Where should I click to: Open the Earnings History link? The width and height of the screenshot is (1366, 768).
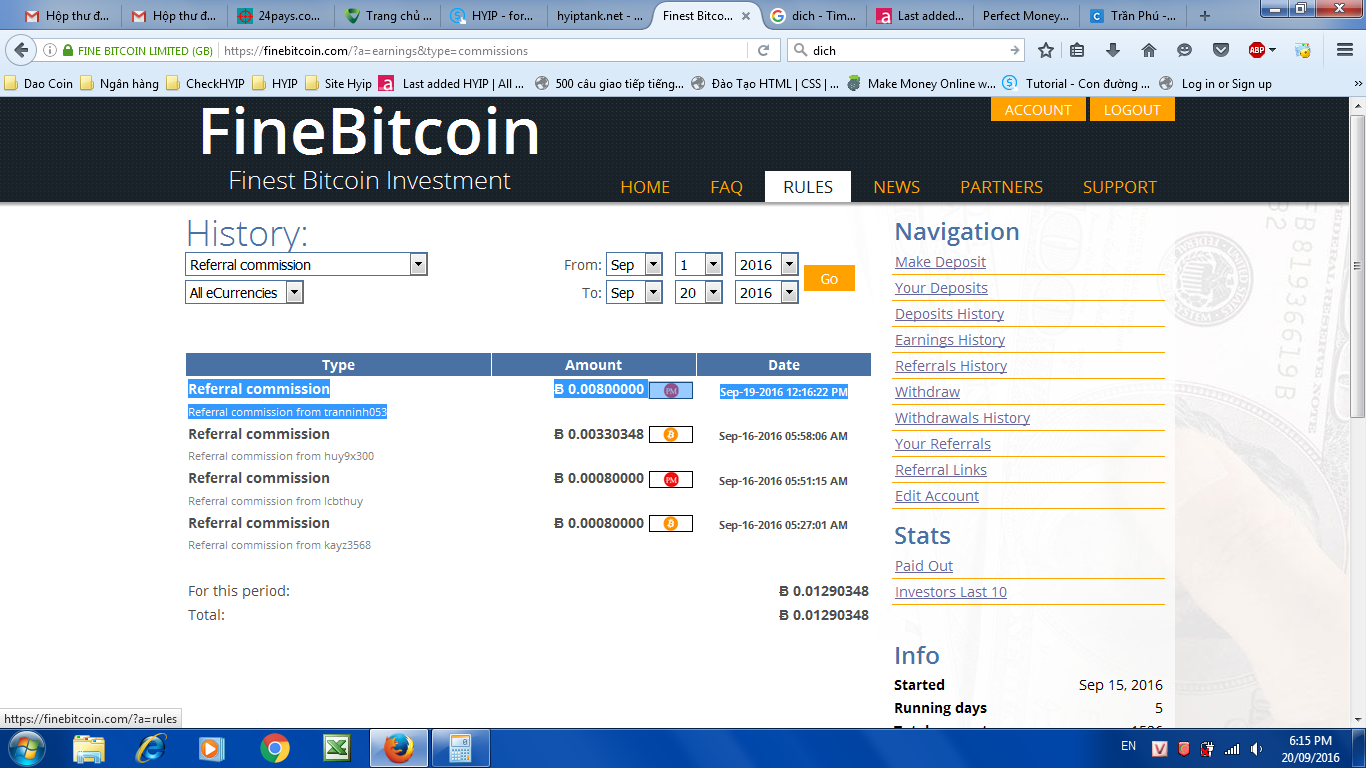pos(950,340)
